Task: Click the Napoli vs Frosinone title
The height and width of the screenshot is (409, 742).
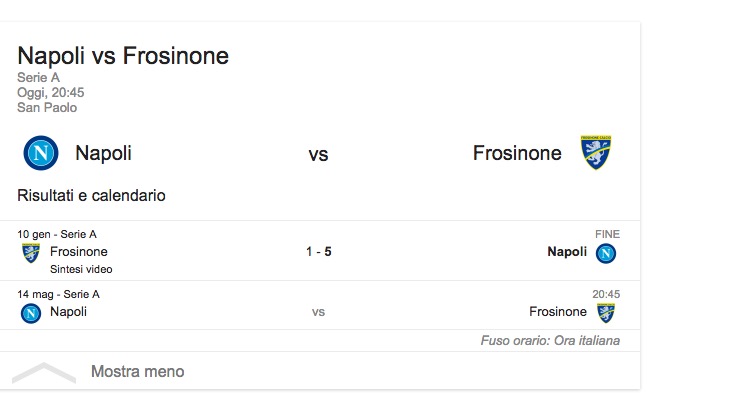Action: 123,55
